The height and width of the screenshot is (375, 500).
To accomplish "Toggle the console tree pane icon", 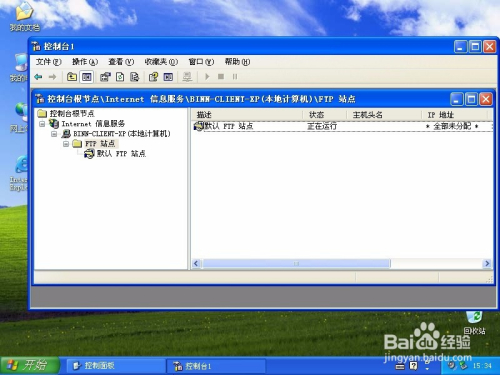I will [x=87, y=77].
